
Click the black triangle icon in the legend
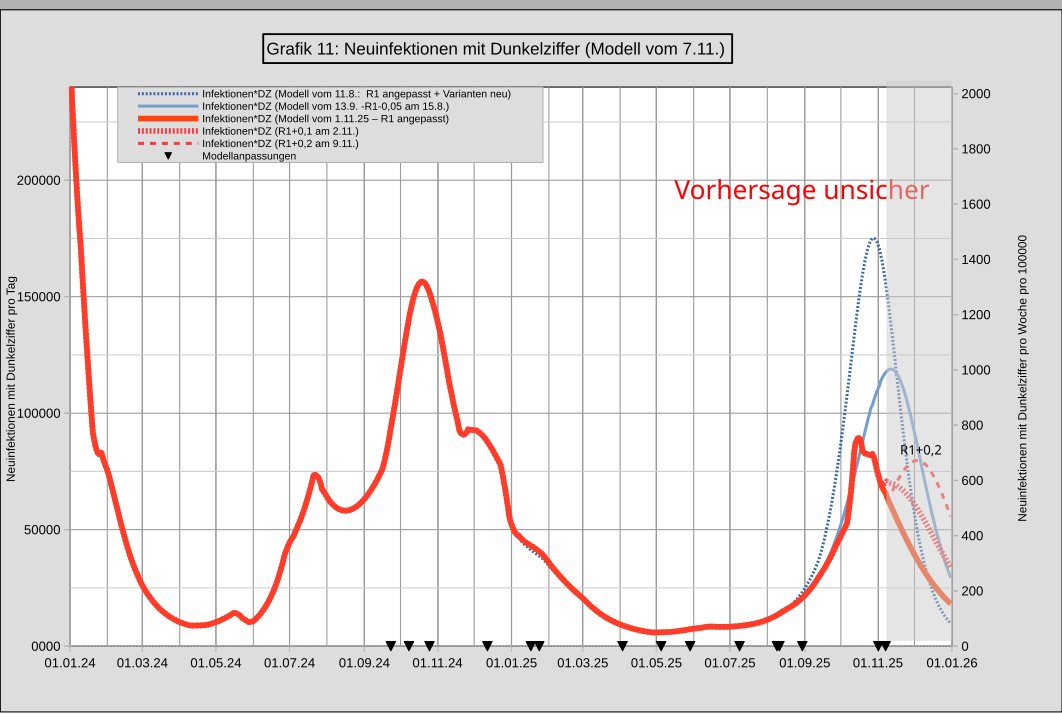169,156
